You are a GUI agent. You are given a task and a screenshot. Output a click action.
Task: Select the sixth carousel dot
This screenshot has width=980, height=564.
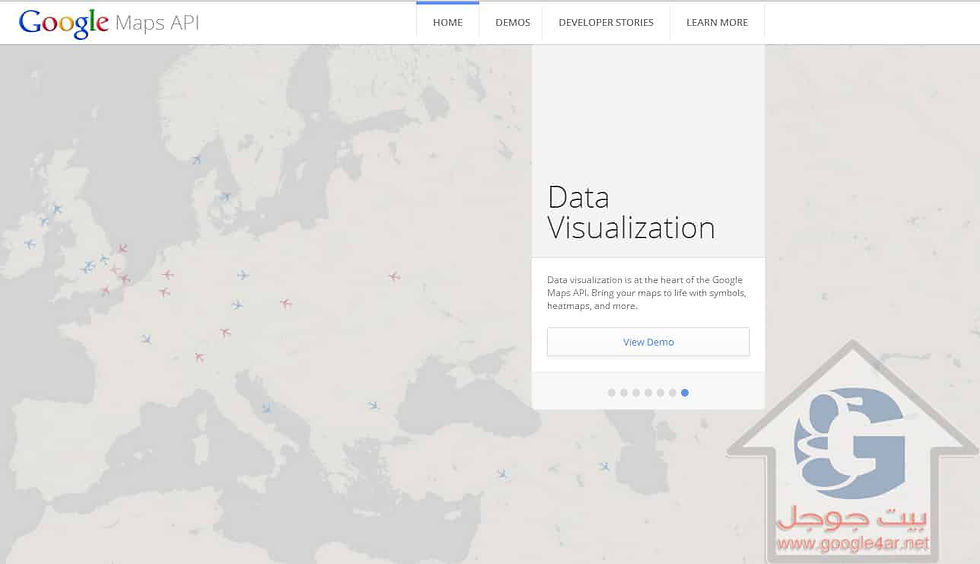tap(672, 393)
